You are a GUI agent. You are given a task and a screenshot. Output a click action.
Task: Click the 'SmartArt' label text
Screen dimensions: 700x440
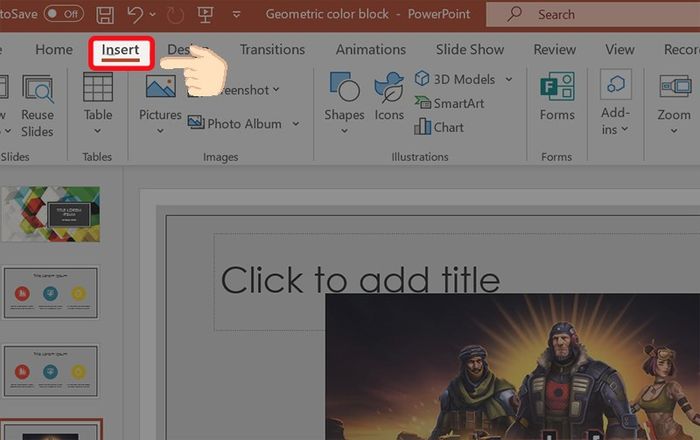click(x=459, y=104)
